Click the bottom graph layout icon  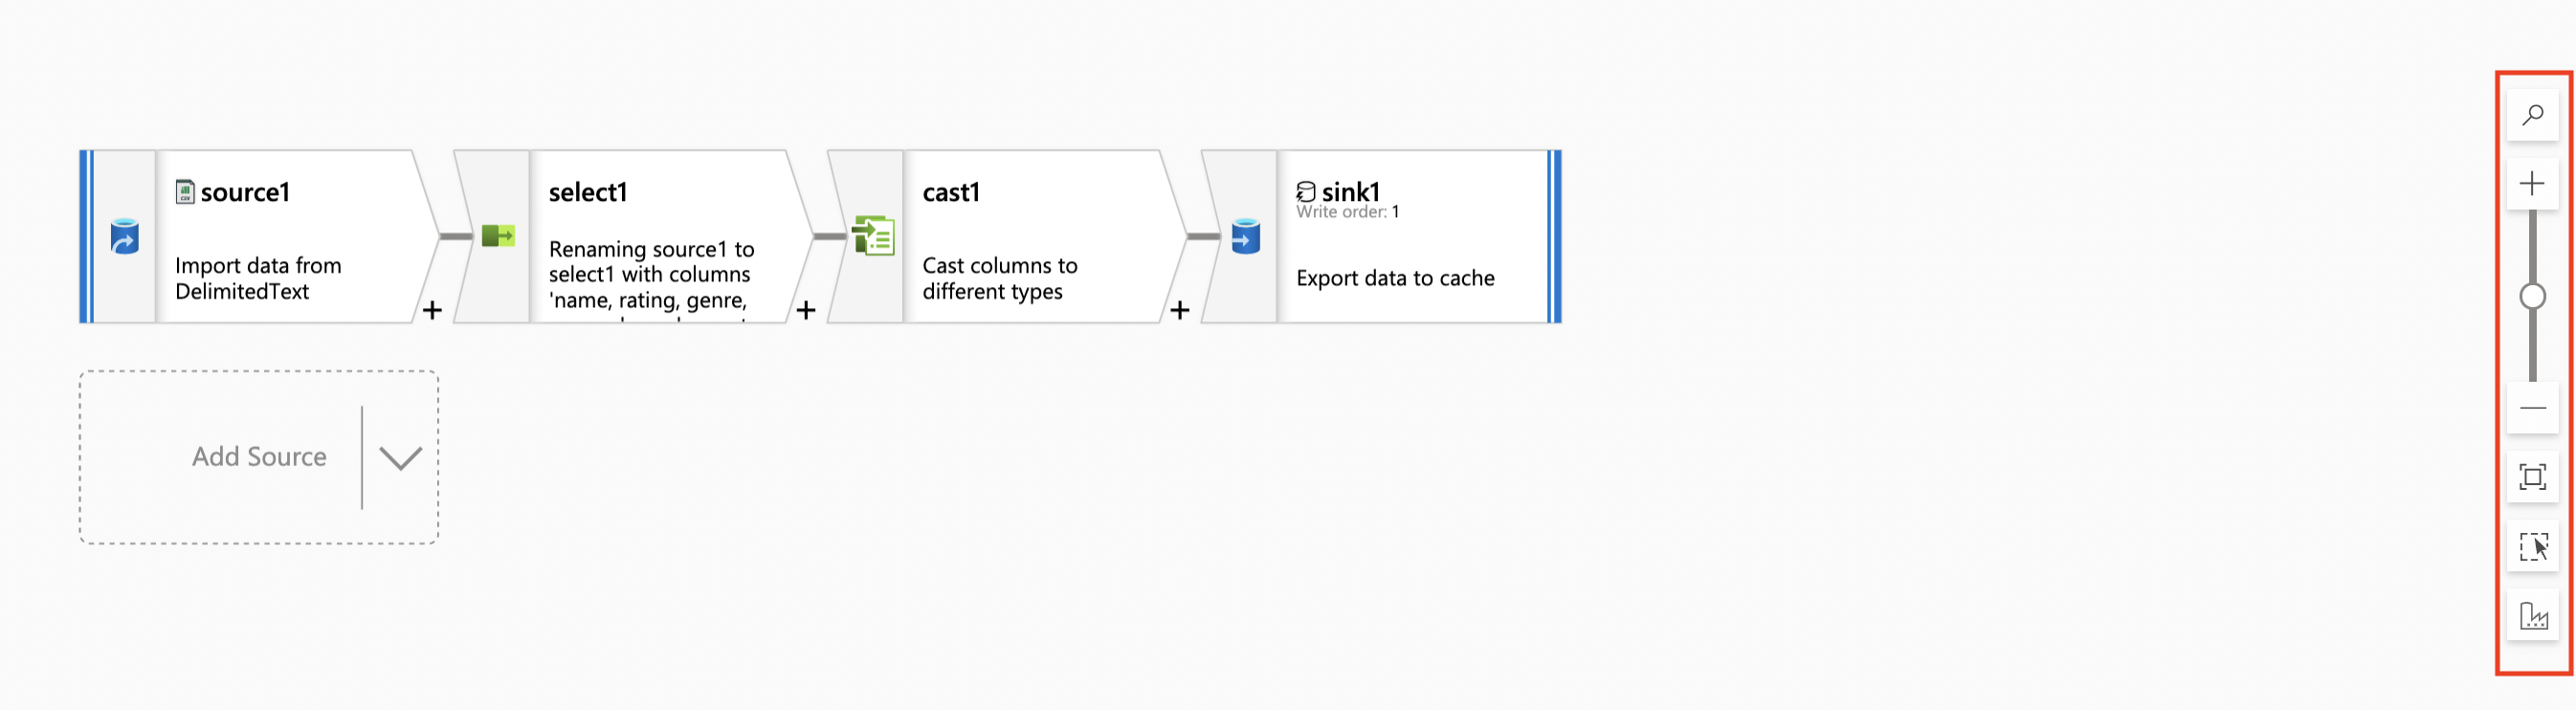pyautogui.click(x=2532, y=615)
